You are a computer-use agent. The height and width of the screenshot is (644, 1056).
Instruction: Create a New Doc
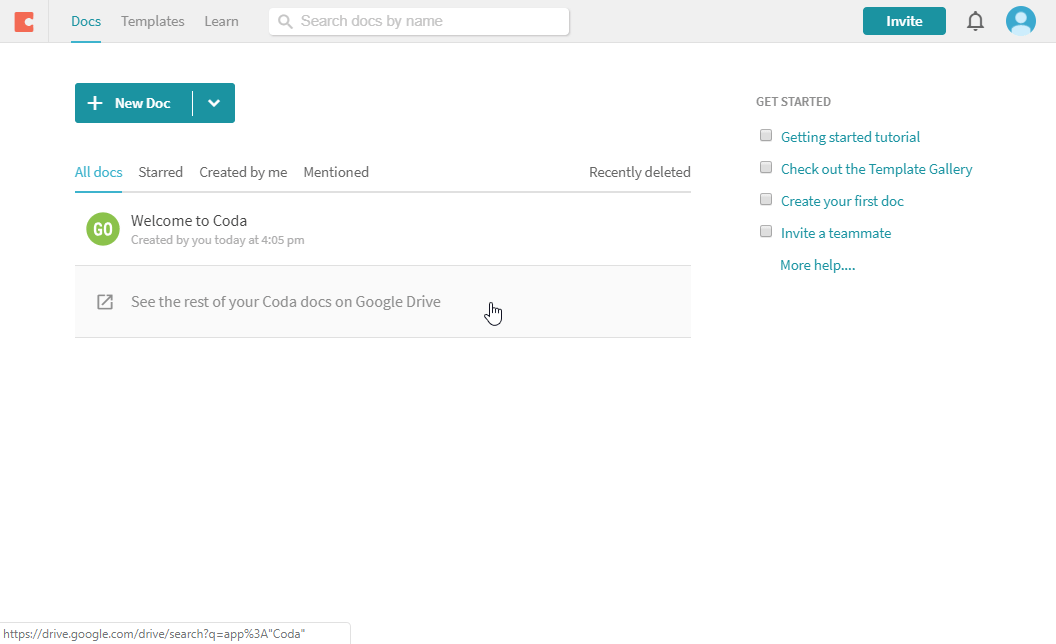pyautogui.click(x=134, y=103)
